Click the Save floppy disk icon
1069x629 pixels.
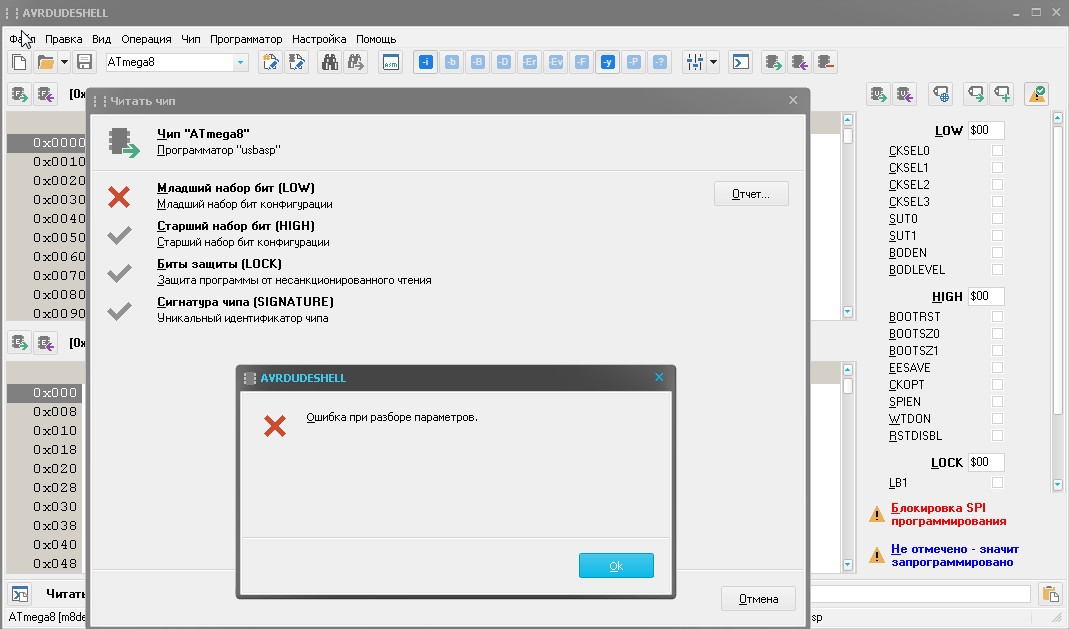[x=85, y=62]
